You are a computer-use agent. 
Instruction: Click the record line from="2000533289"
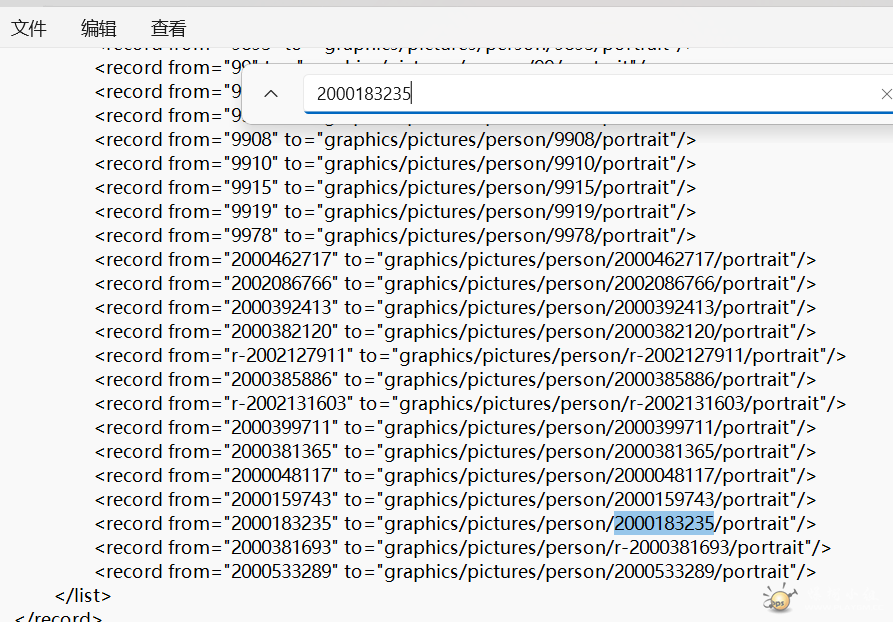456,572
